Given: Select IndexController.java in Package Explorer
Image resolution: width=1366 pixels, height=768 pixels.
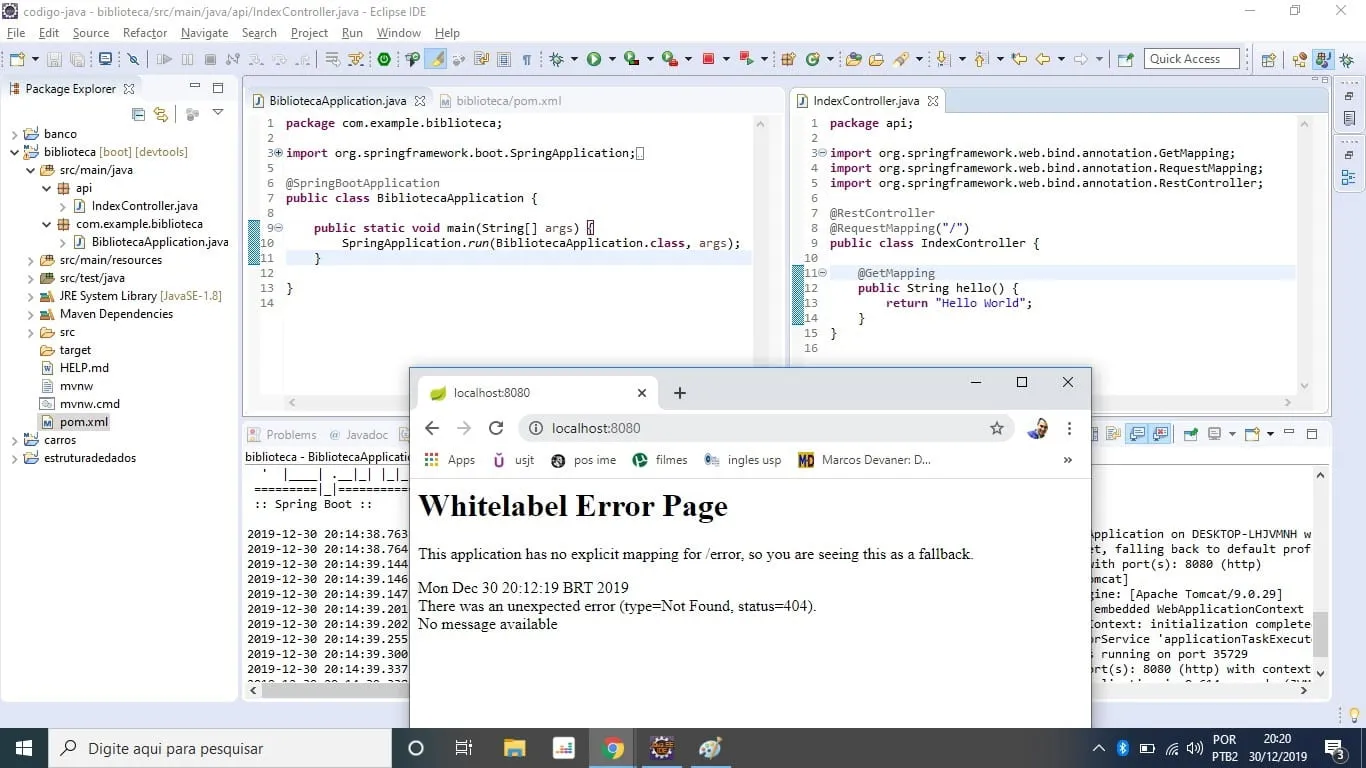Looking at the screenshot, I should [144, 206].
